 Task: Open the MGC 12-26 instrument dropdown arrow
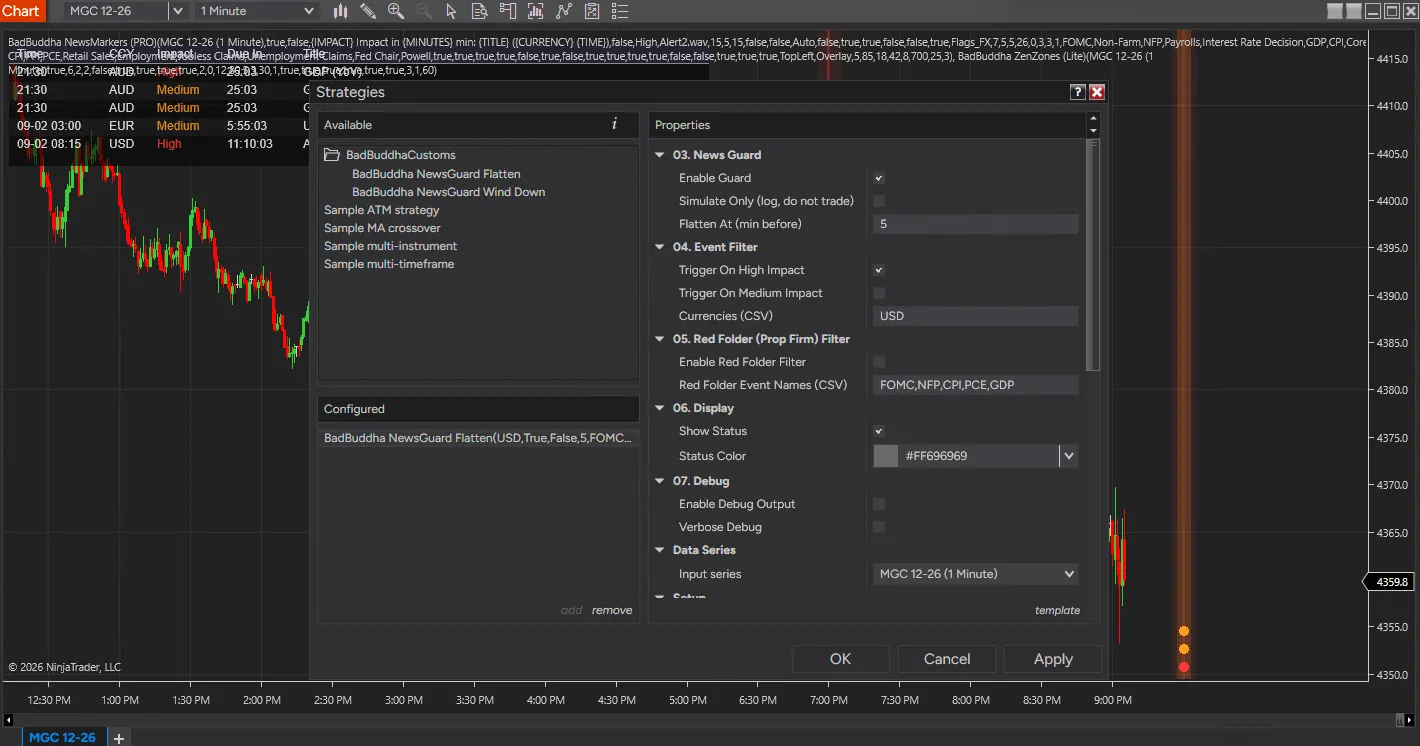click(178, 11)
